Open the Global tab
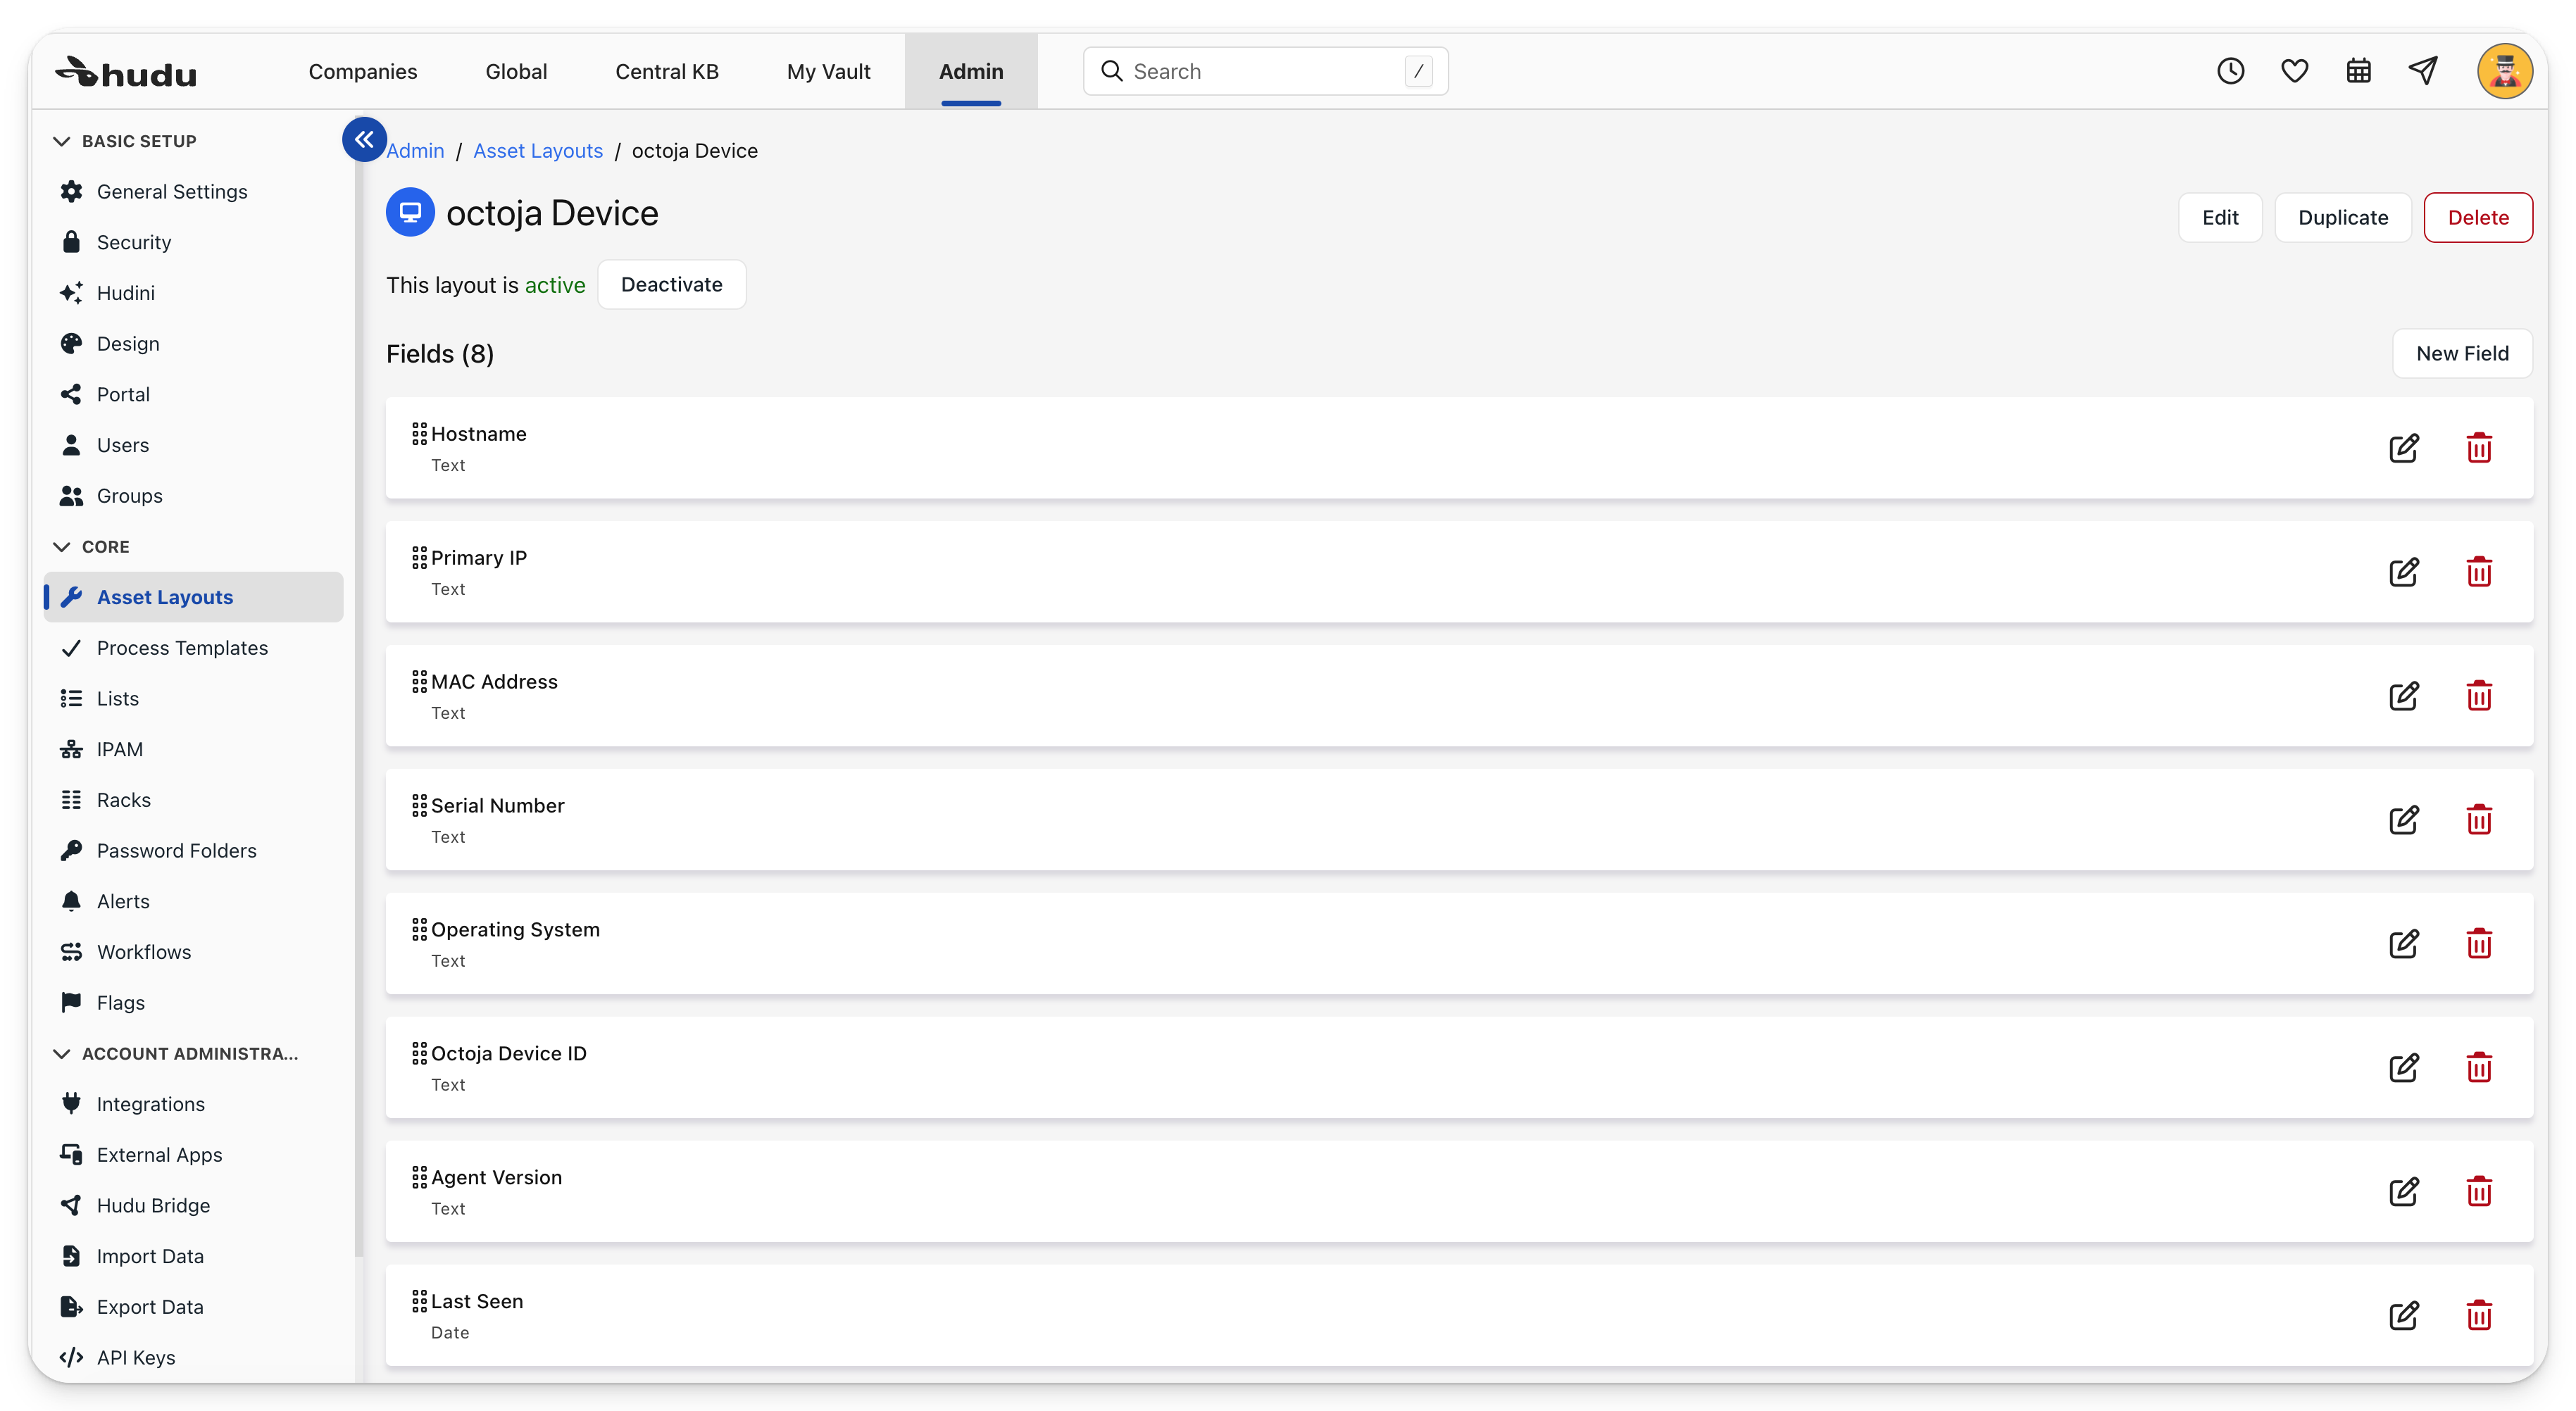2576x1411 pixels. [x=516, y=71]
